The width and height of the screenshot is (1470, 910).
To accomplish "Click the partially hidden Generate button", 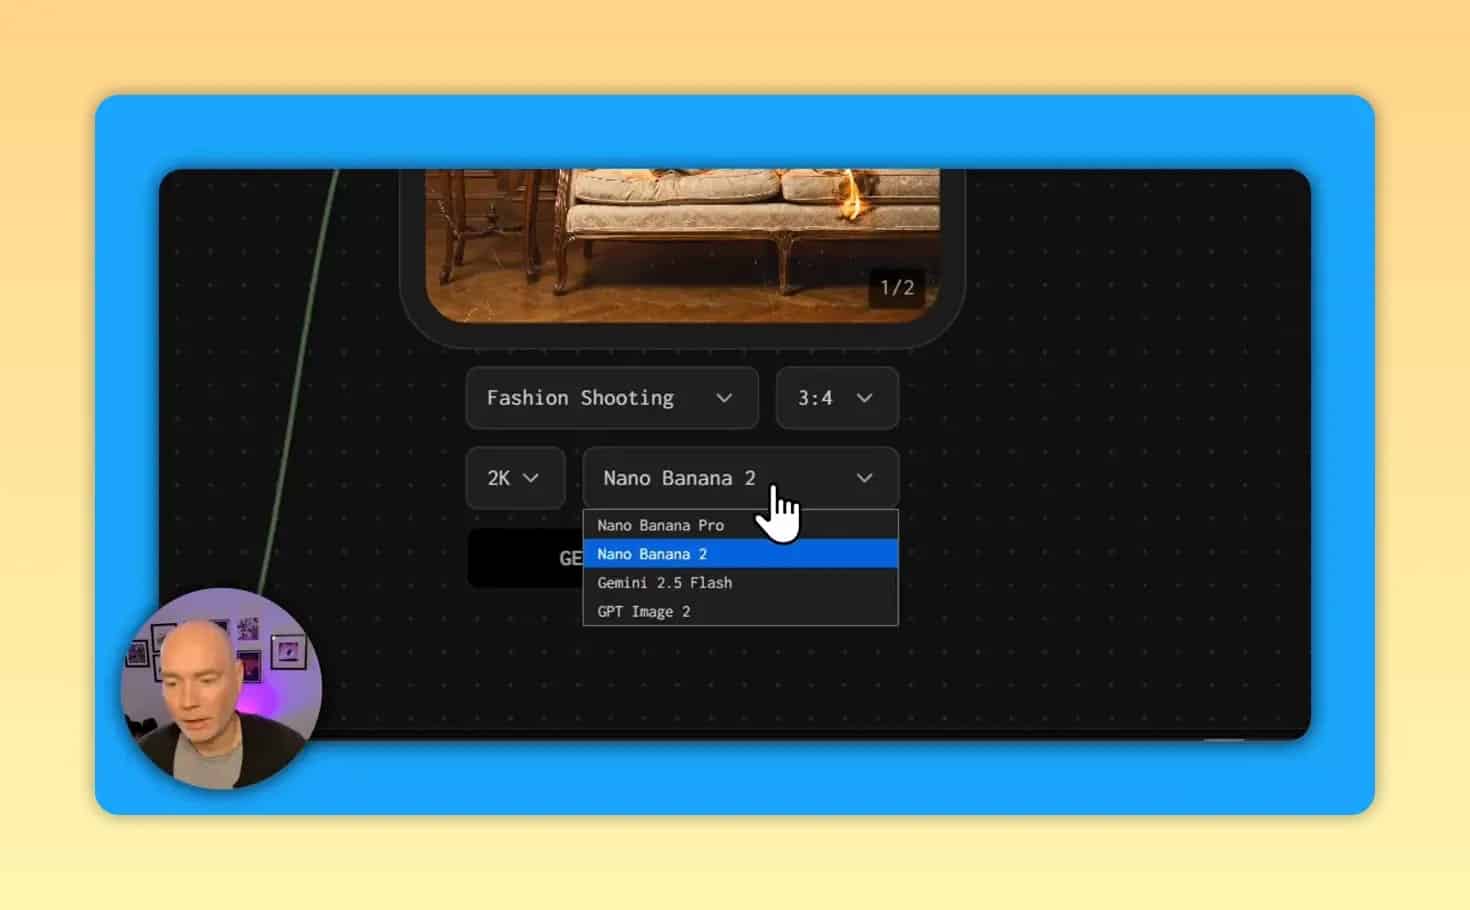I will pyautogui.click(x=525, y=558).
